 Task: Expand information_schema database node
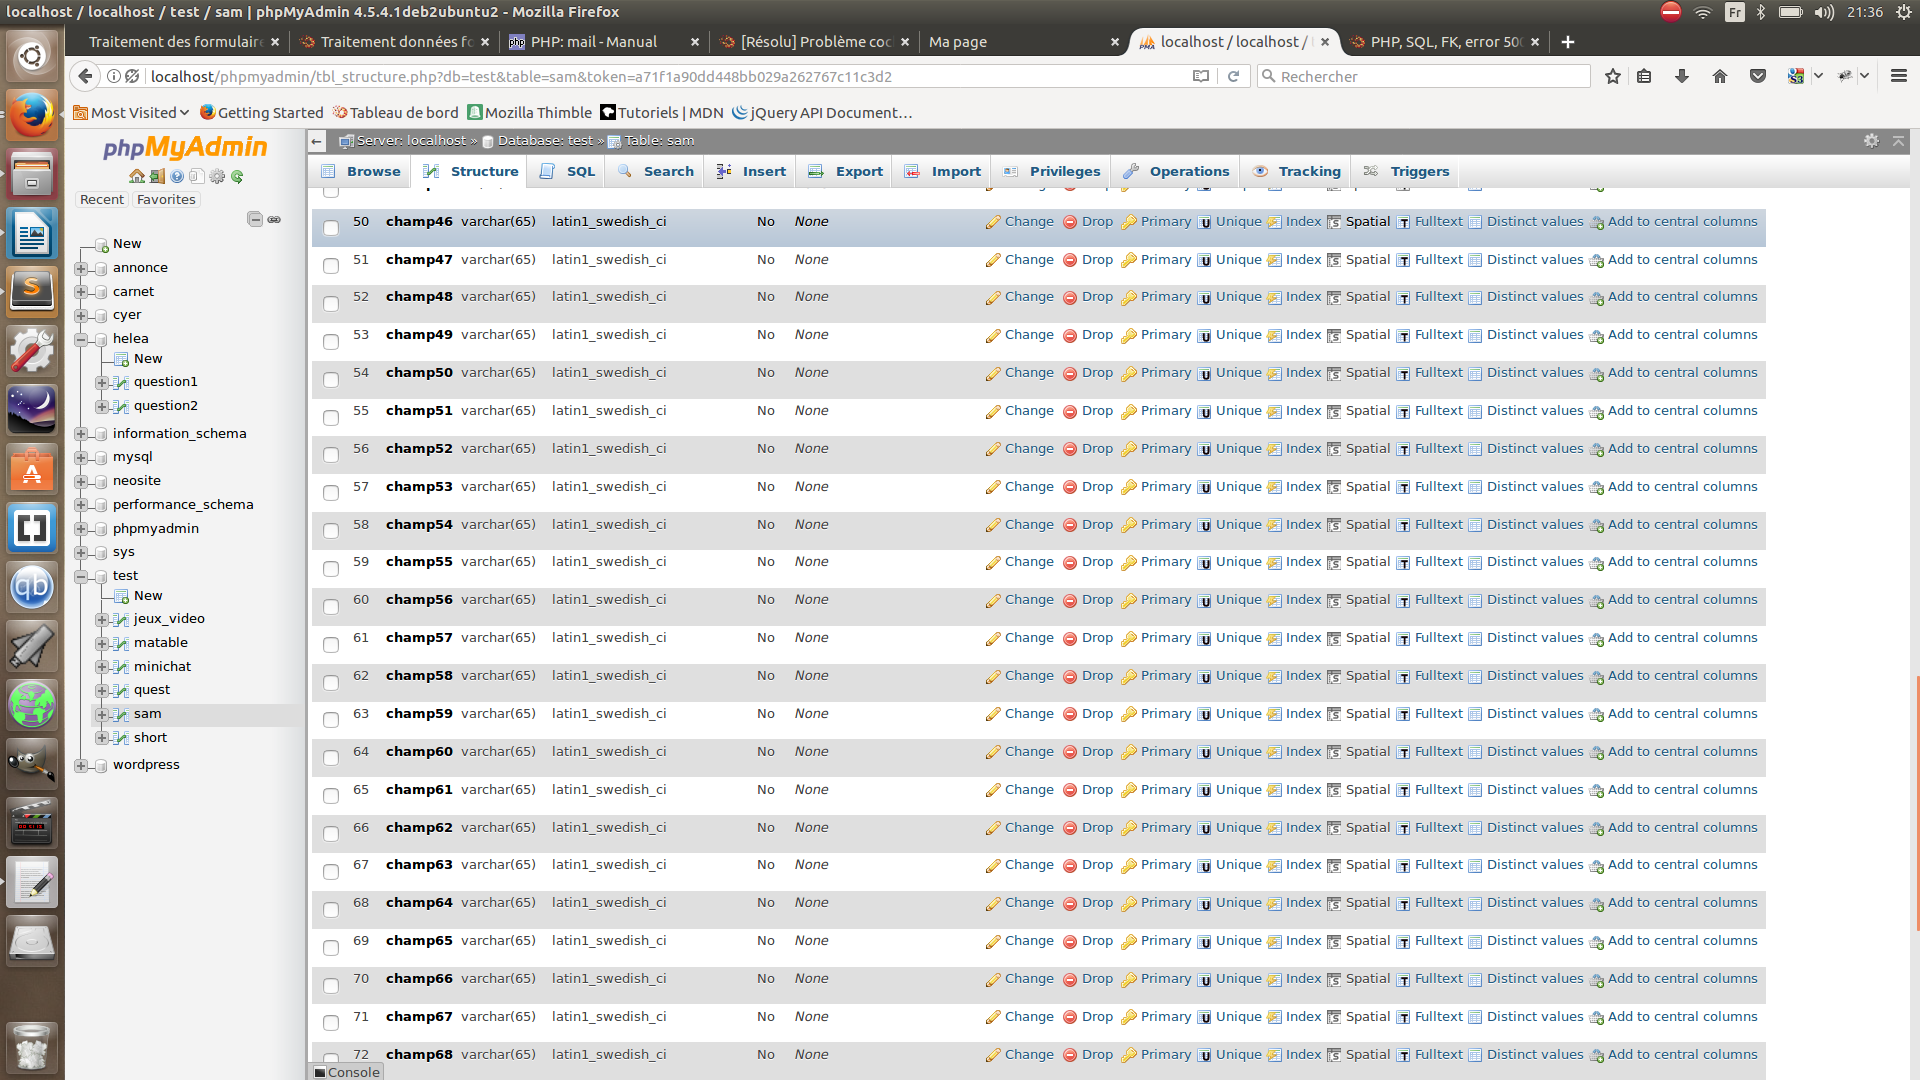[81, 434]
